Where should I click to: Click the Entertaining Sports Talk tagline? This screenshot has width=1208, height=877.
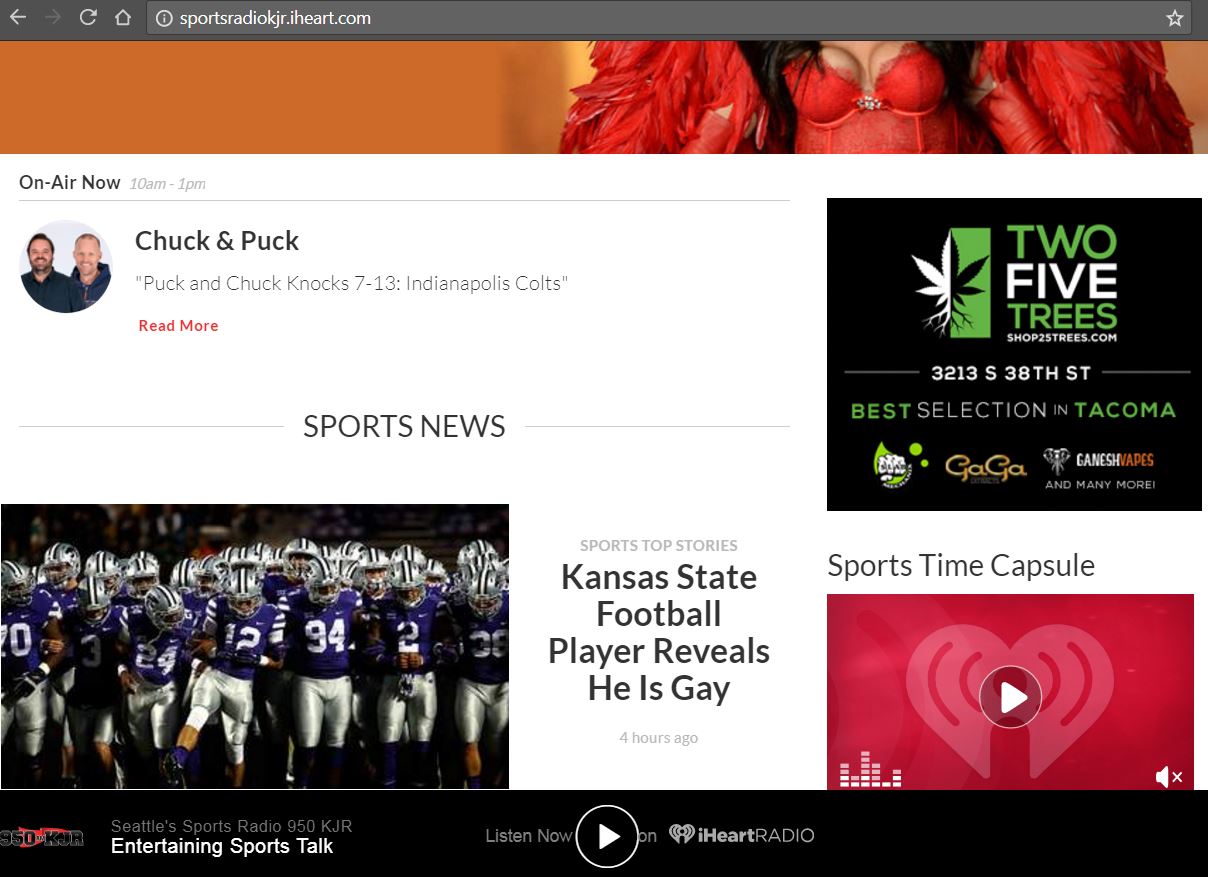click(x=222, y=846)
